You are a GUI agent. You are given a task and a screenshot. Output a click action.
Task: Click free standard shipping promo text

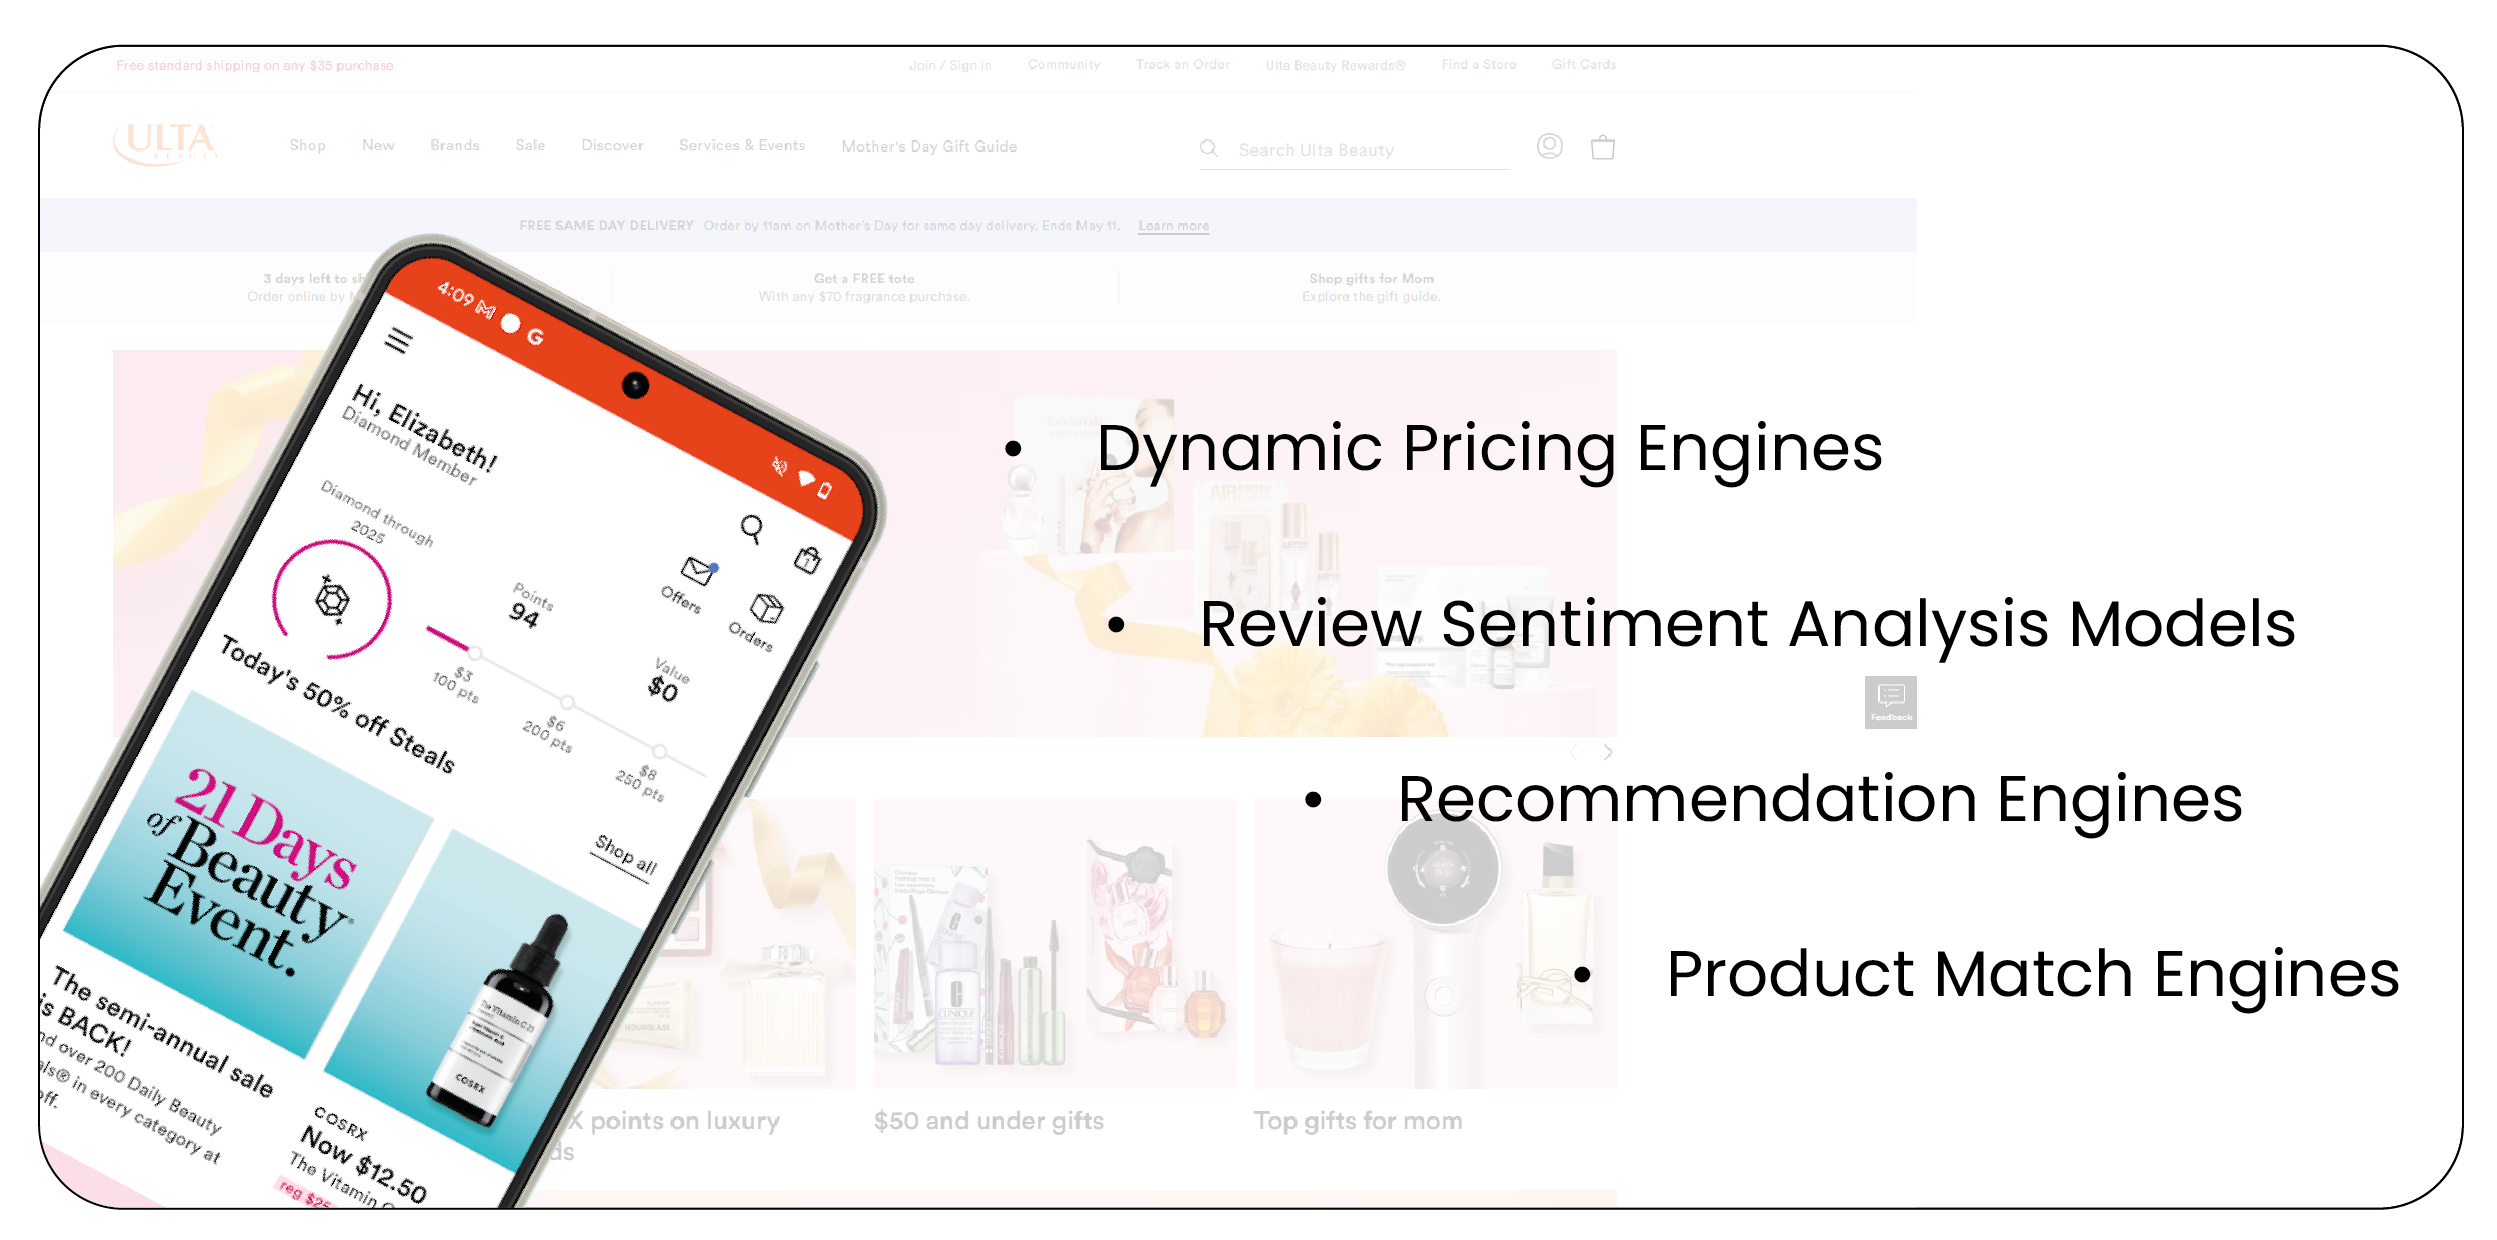[254, 65]
